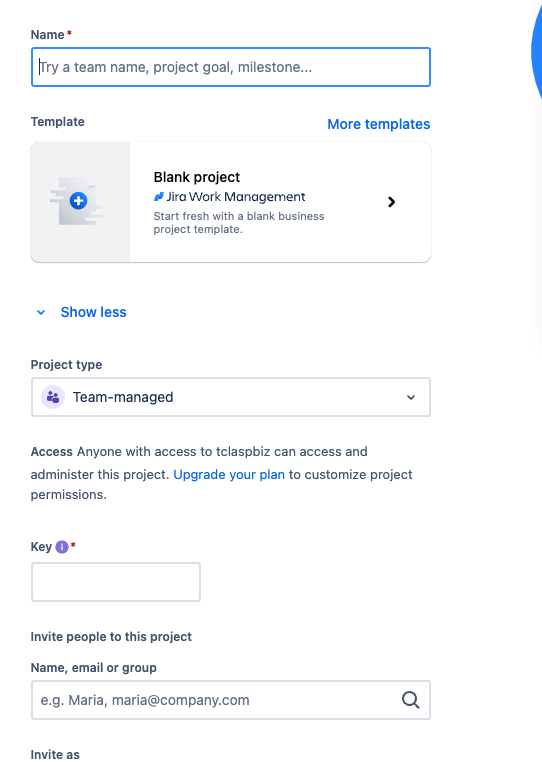Click the blank project plus-document thumbnail
This screenshot has height=762, width=542.
pos(80,202)
